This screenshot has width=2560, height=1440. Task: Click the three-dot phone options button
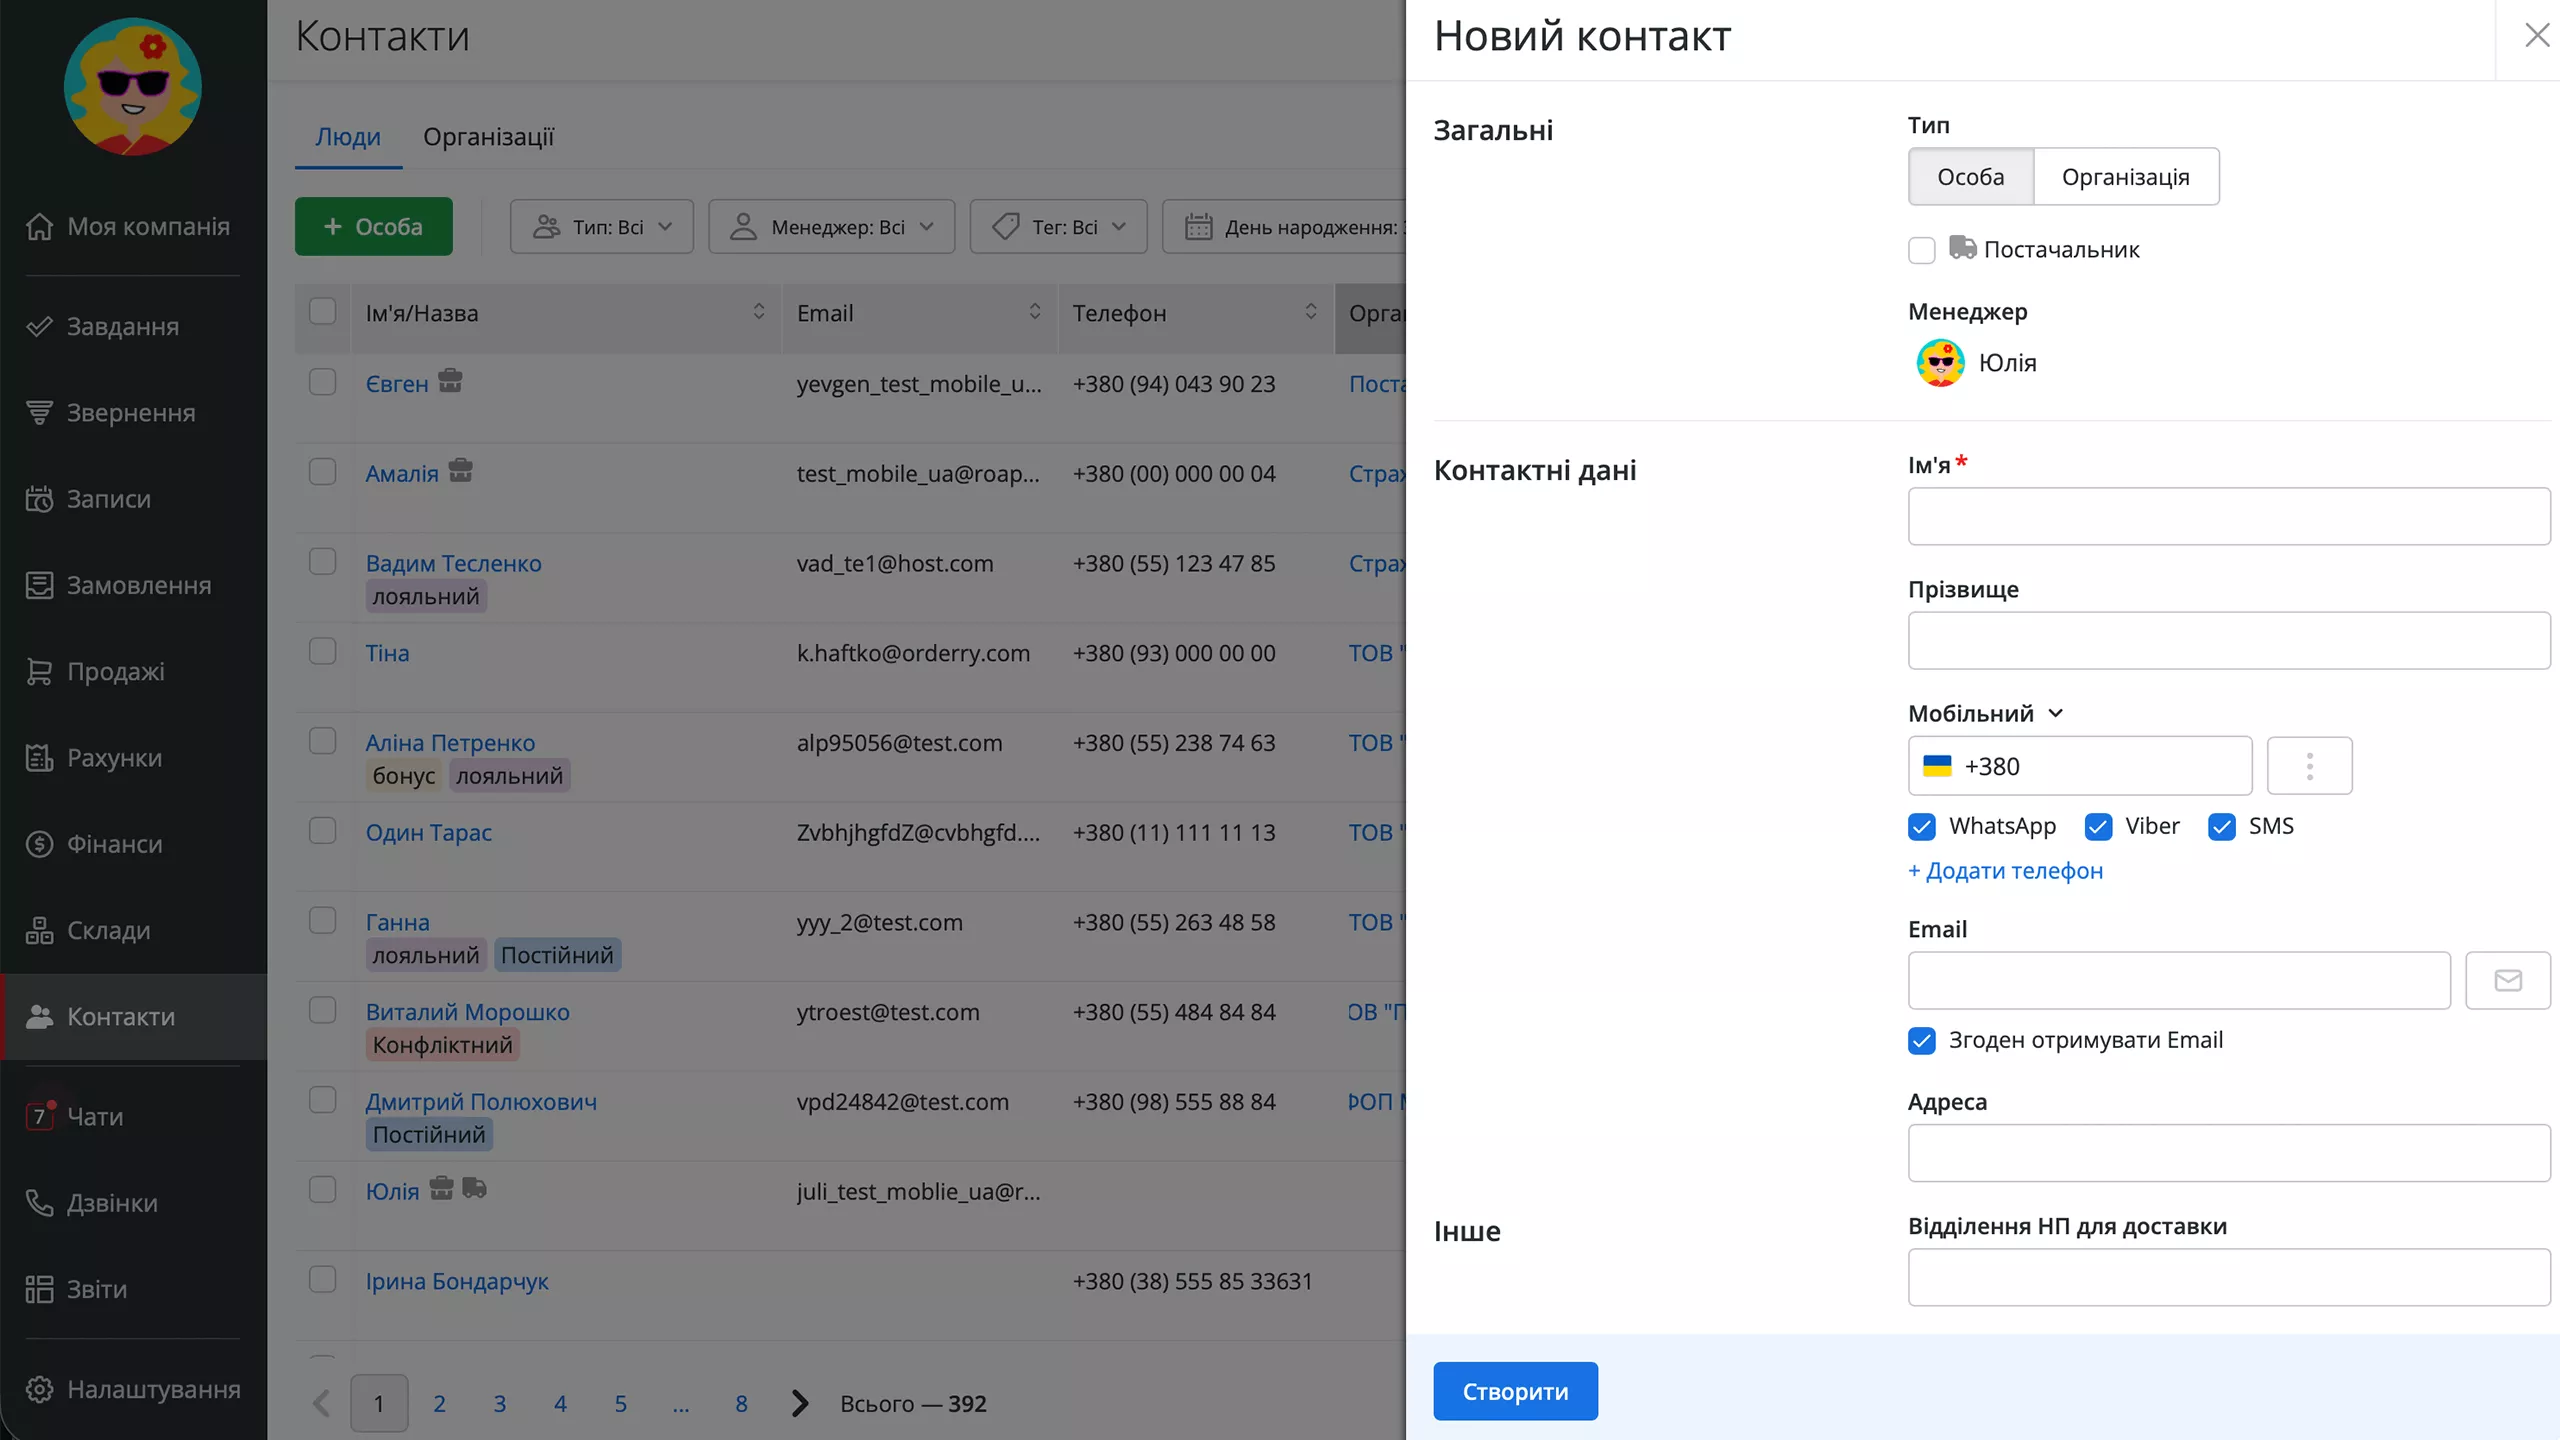point(2309,766)
